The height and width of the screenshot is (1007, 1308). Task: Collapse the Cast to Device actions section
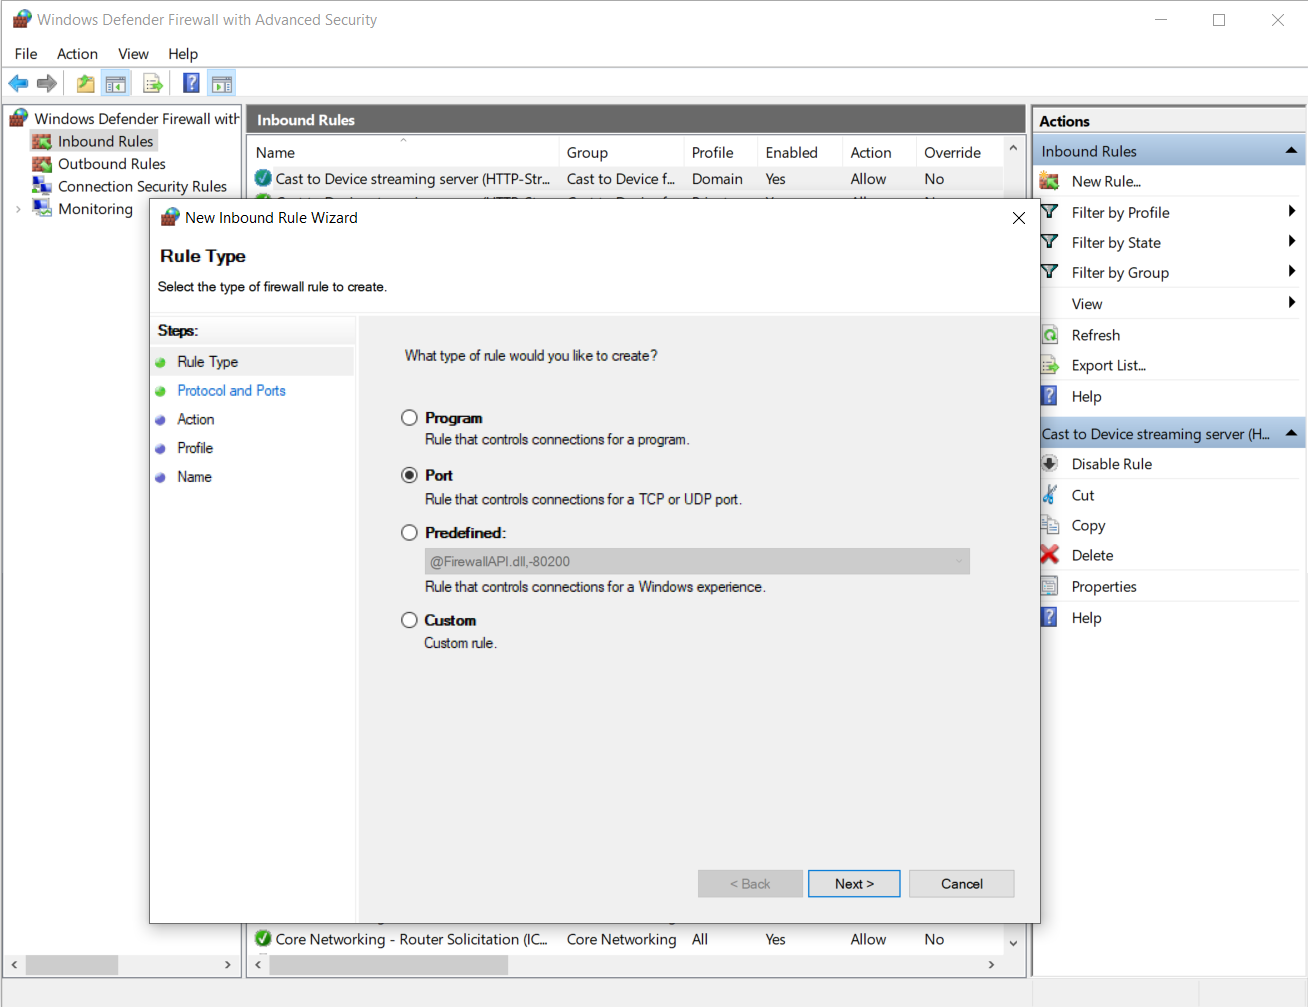click(x=1291, y=433)
